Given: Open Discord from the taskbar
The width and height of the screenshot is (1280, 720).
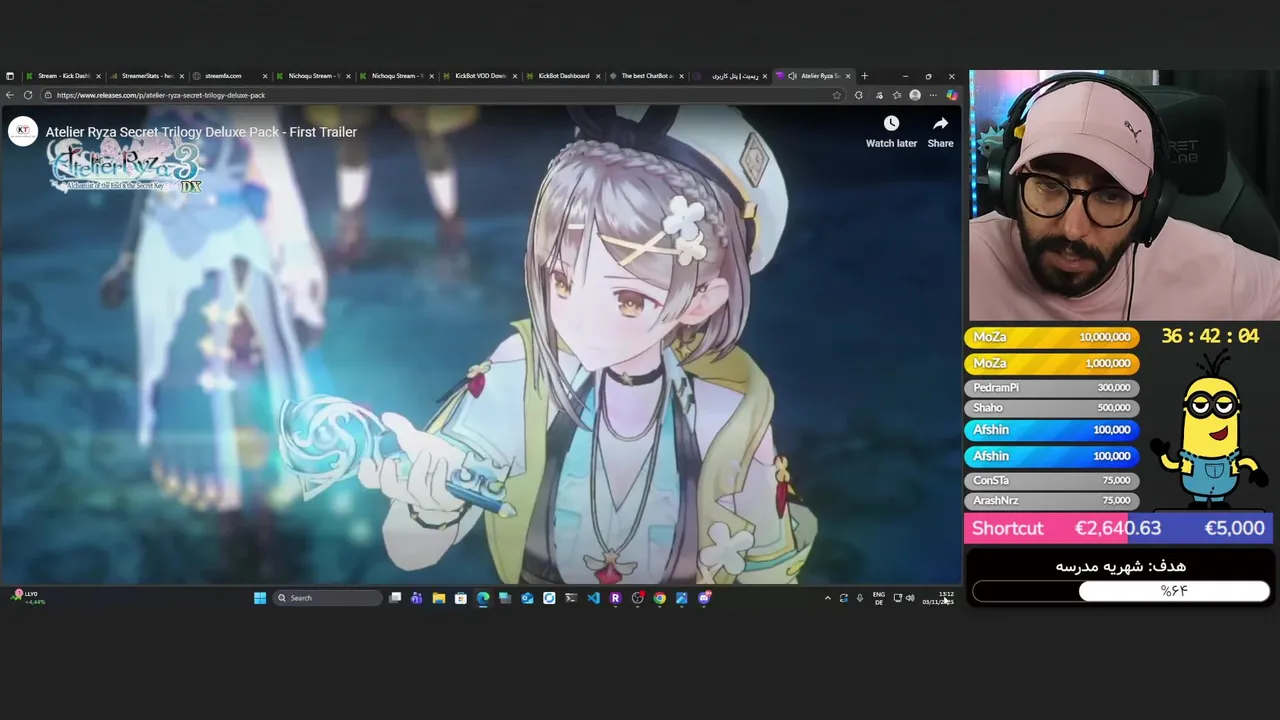Looking at the screenshot, I should point(704,598).
